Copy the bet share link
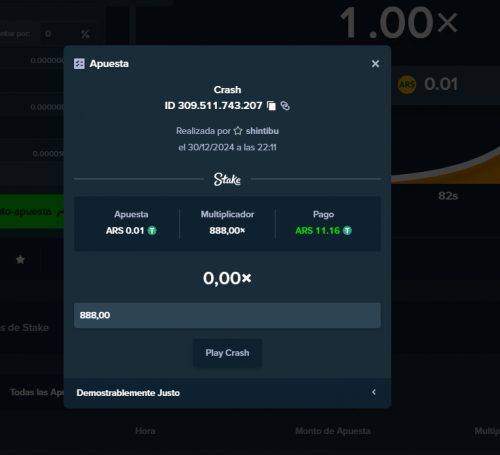 285,106
